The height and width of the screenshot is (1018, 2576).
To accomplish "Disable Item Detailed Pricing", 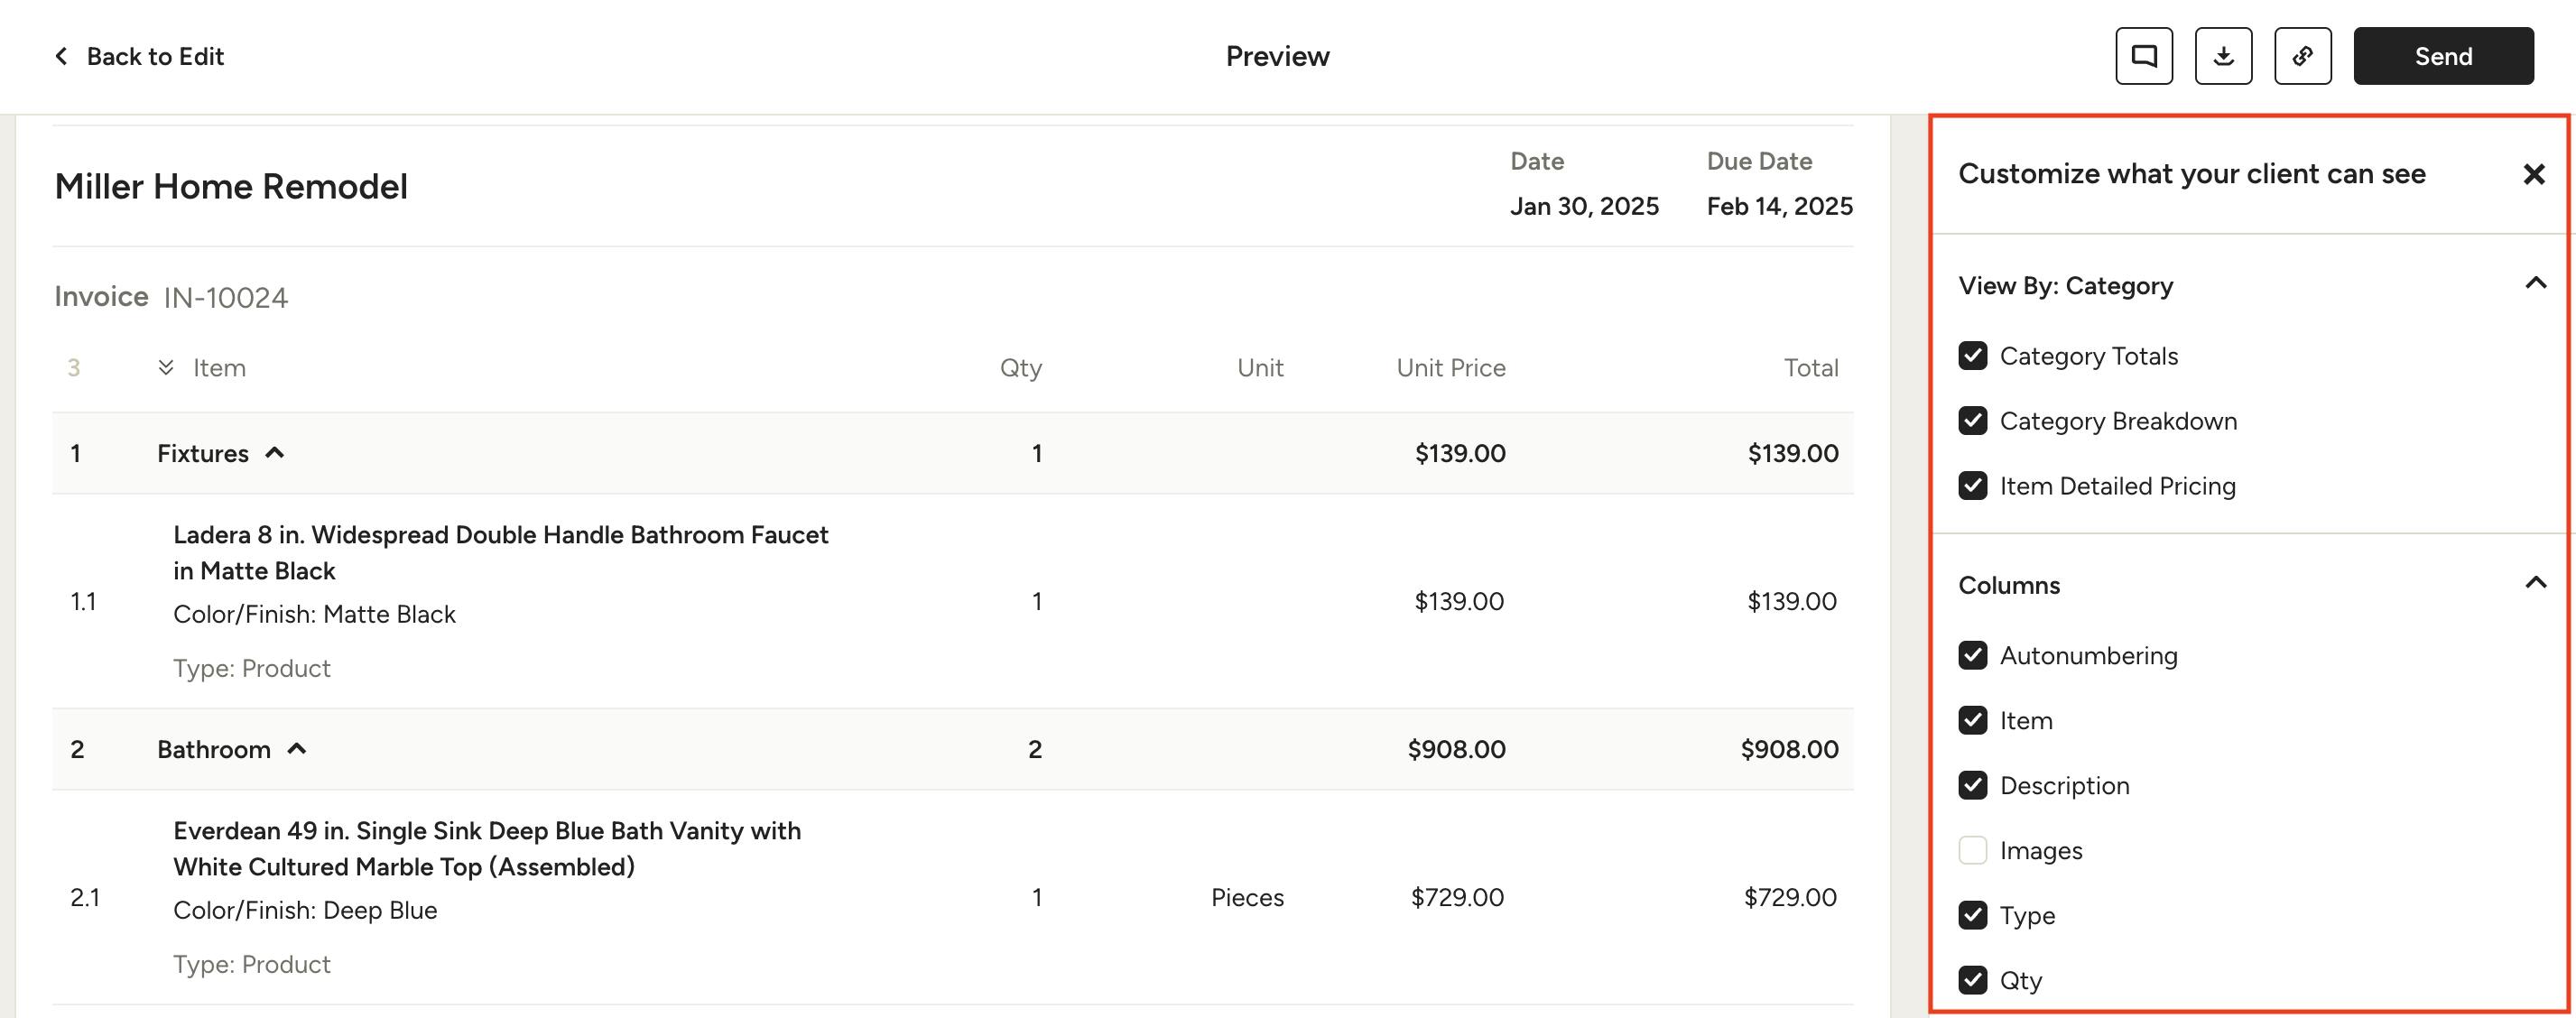I will [x=1972, y=486].
